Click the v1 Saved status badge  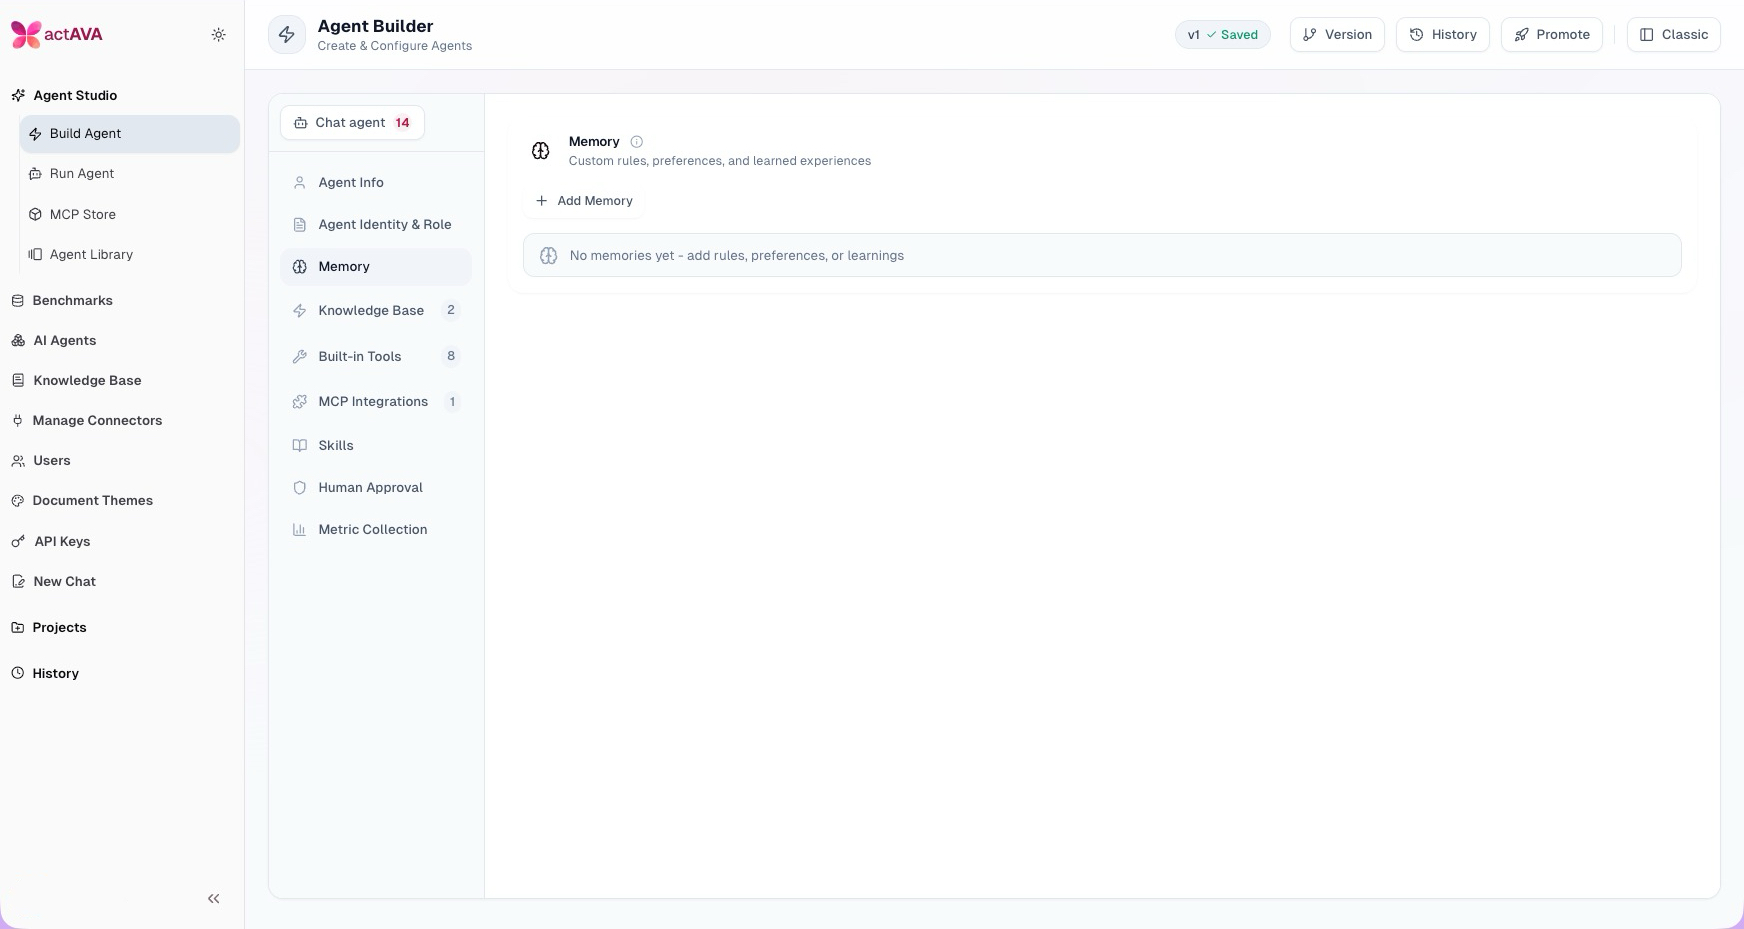[1222, 35]
